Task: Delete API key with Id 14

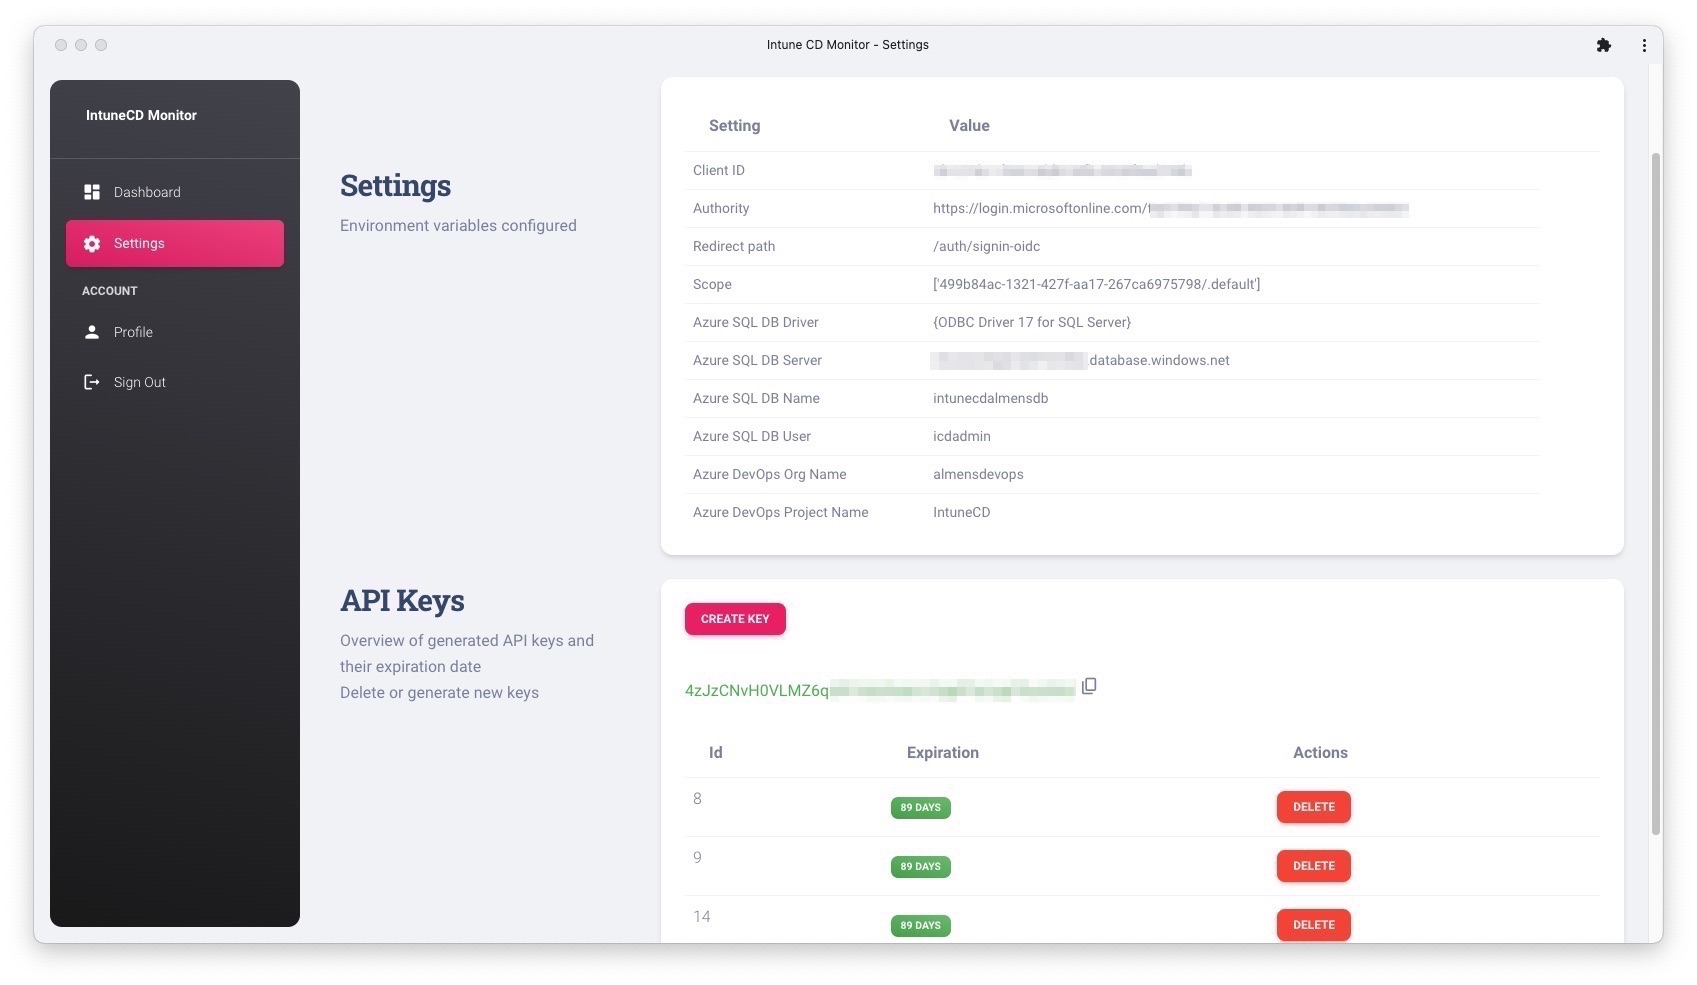Action: pyautogui.click(x=1313, y=925)
